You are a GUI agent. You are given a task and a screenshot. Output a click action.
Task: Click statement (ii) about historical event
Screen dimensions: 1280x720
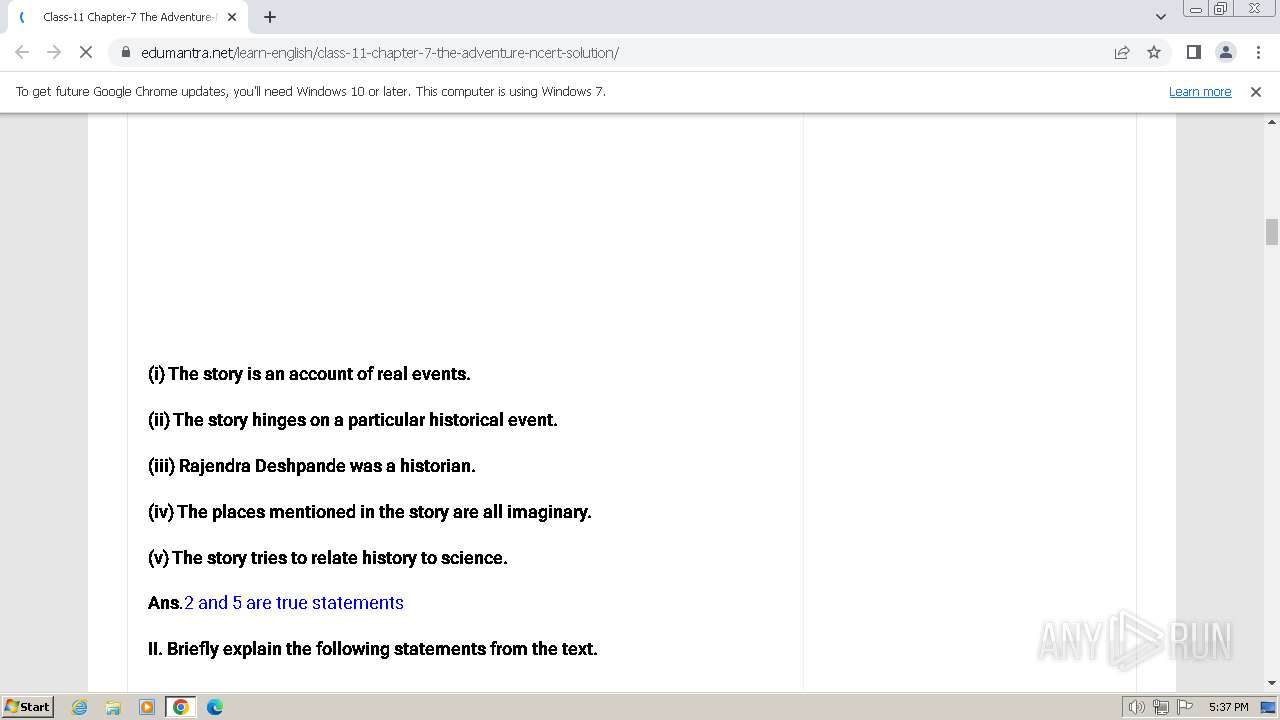[x=353, y=420]
